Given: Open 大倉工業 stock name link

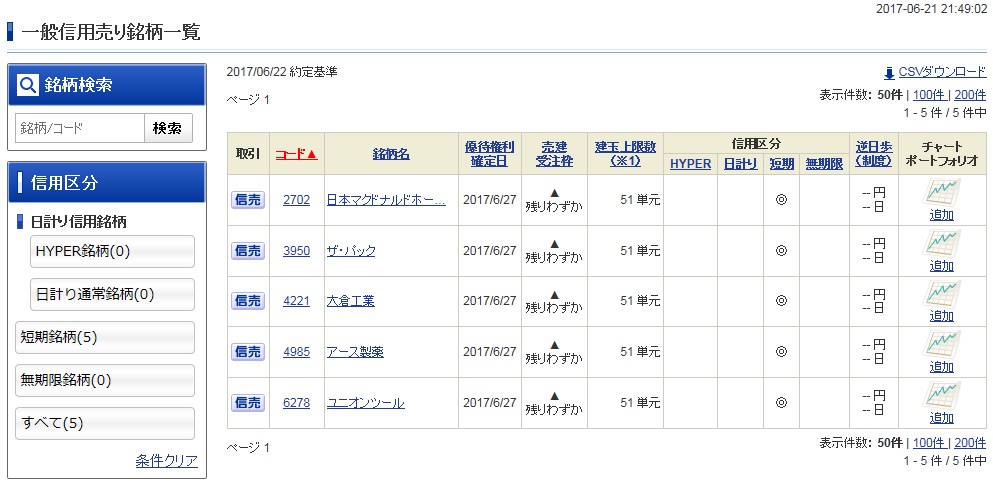Looking at the screenshot, I should (351, 301).
